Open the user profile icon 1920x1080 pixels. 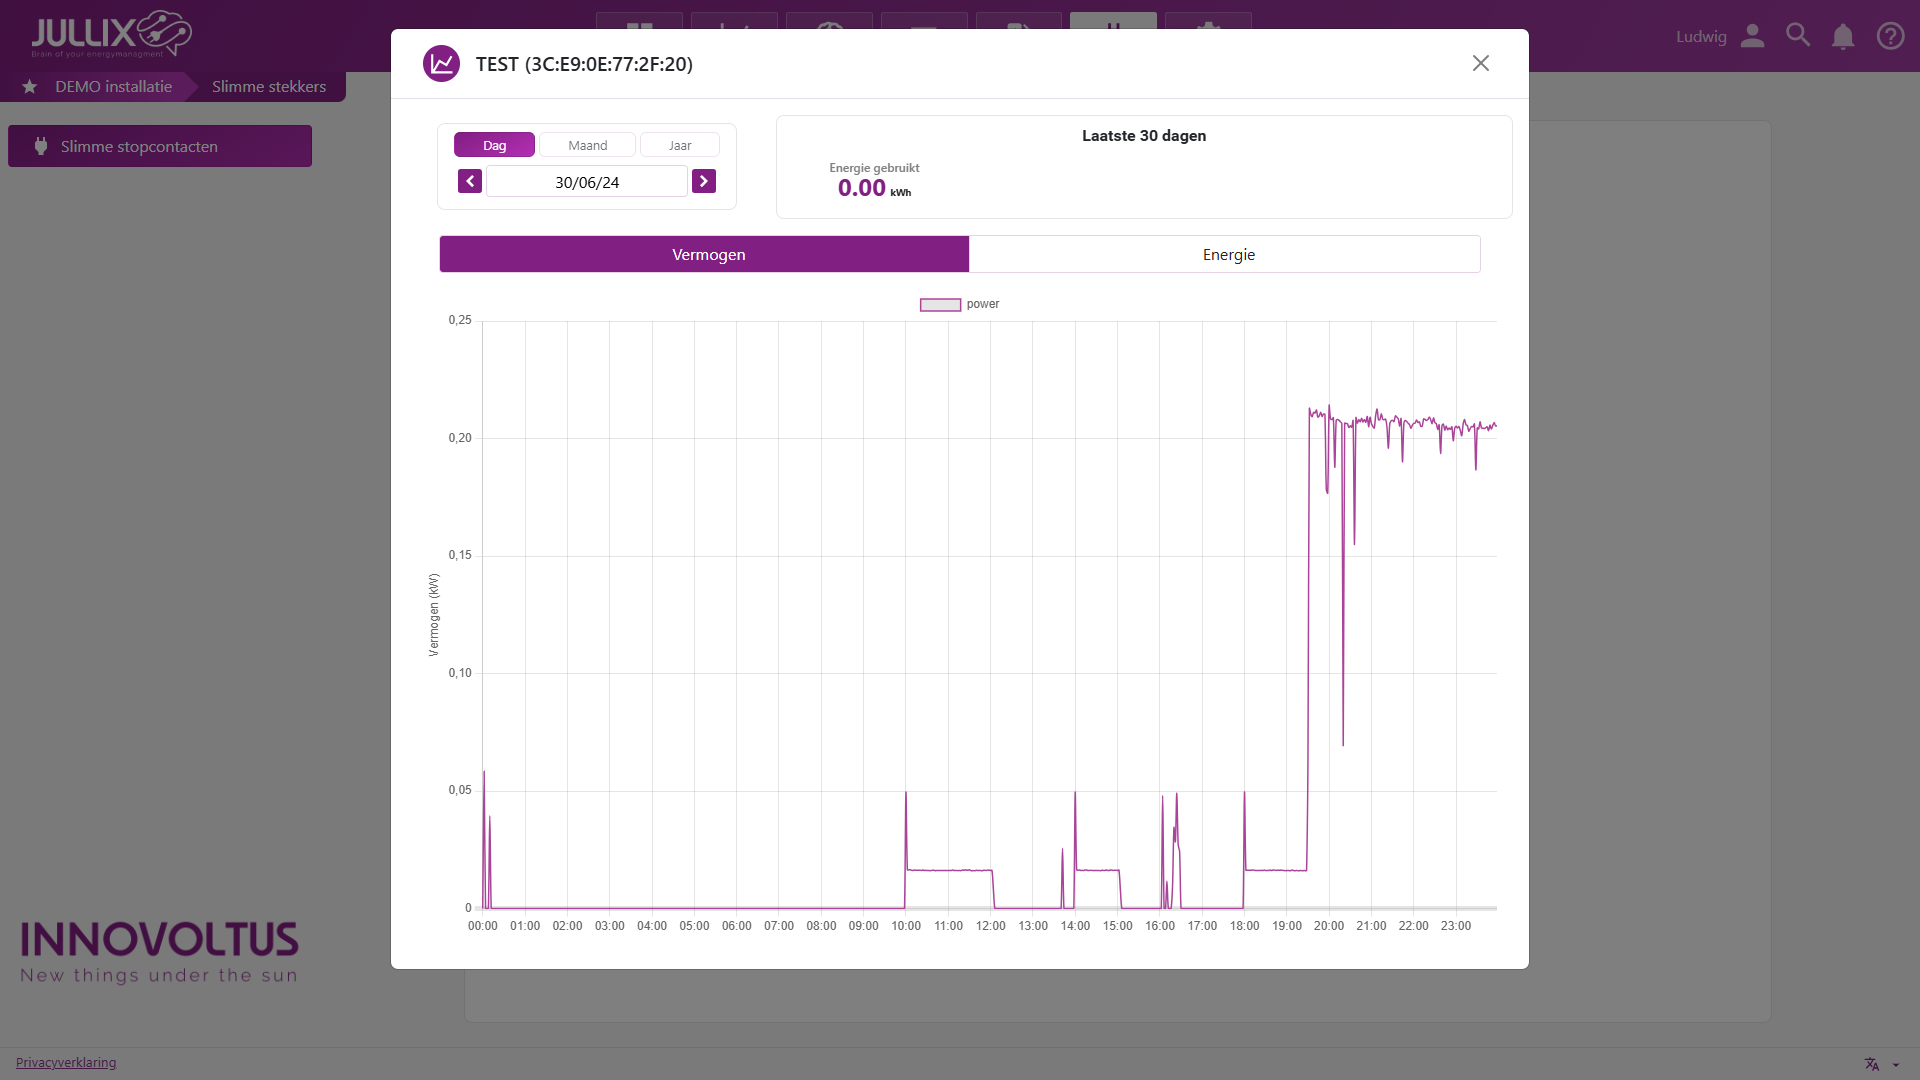coord(1752,36)
